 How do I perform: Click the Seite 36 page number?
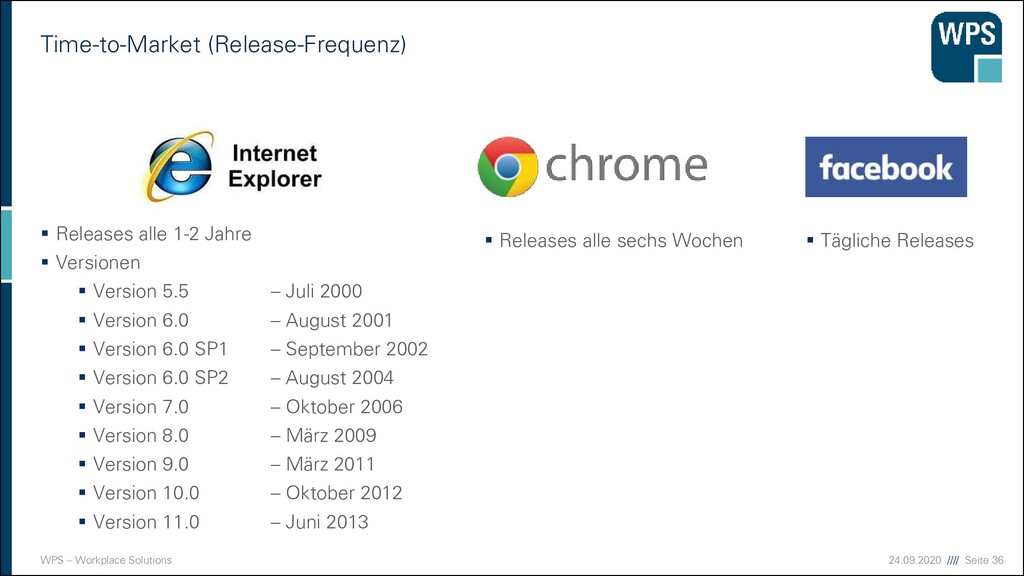pyautogui.click(x=984, y=560)
